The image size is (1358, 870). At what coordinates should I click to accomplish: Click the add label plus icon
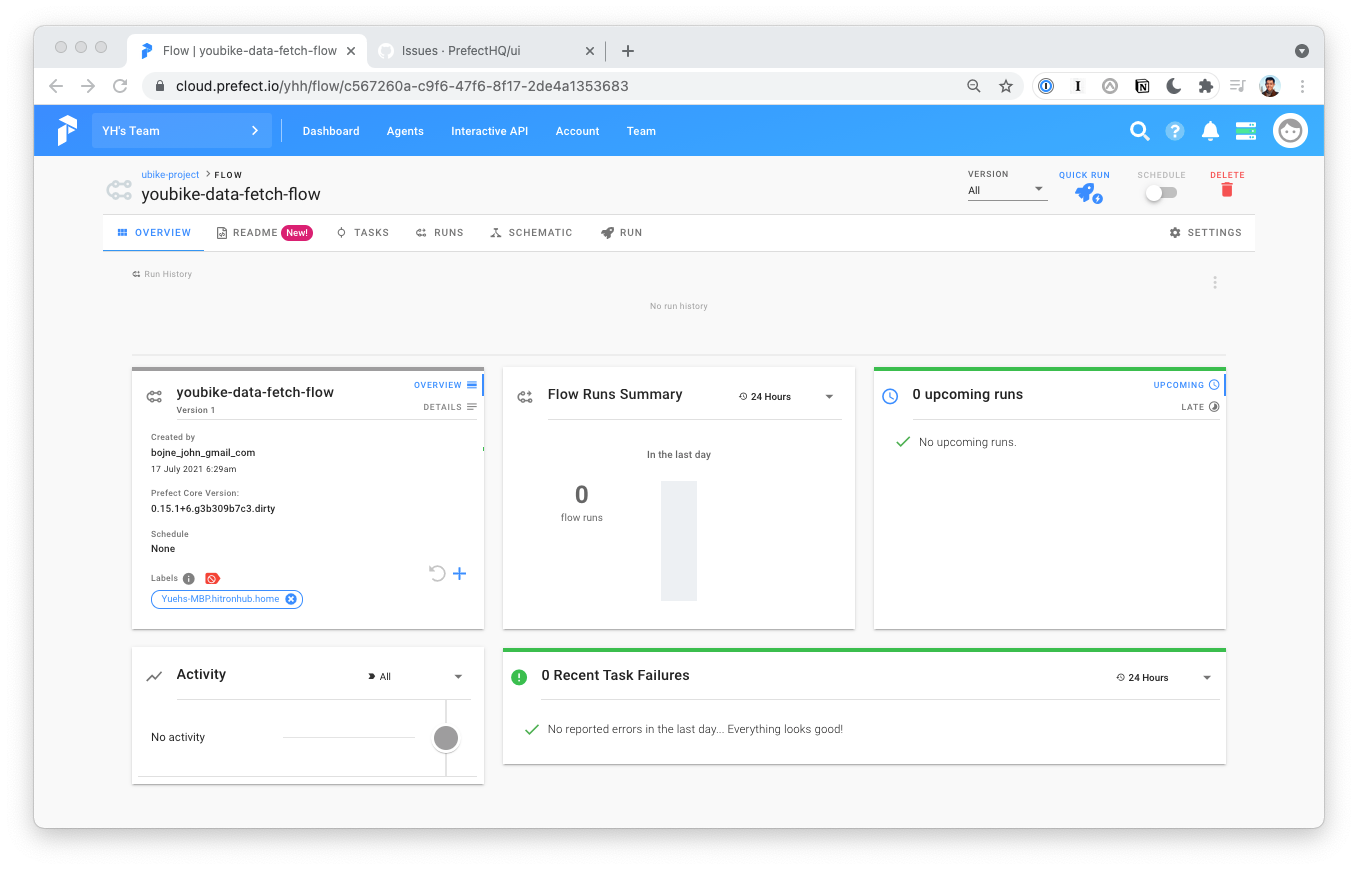click(x=460, y=573)
